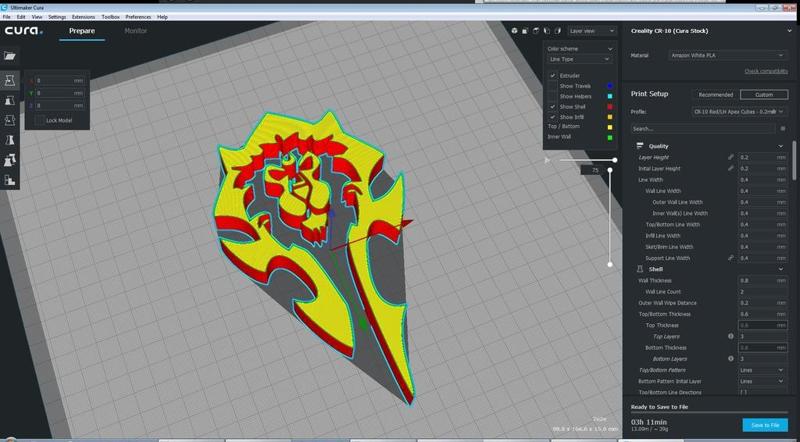Open the Line Type color scheme dropdown
This screenshot has width=800, height=442.
(579, 59)
